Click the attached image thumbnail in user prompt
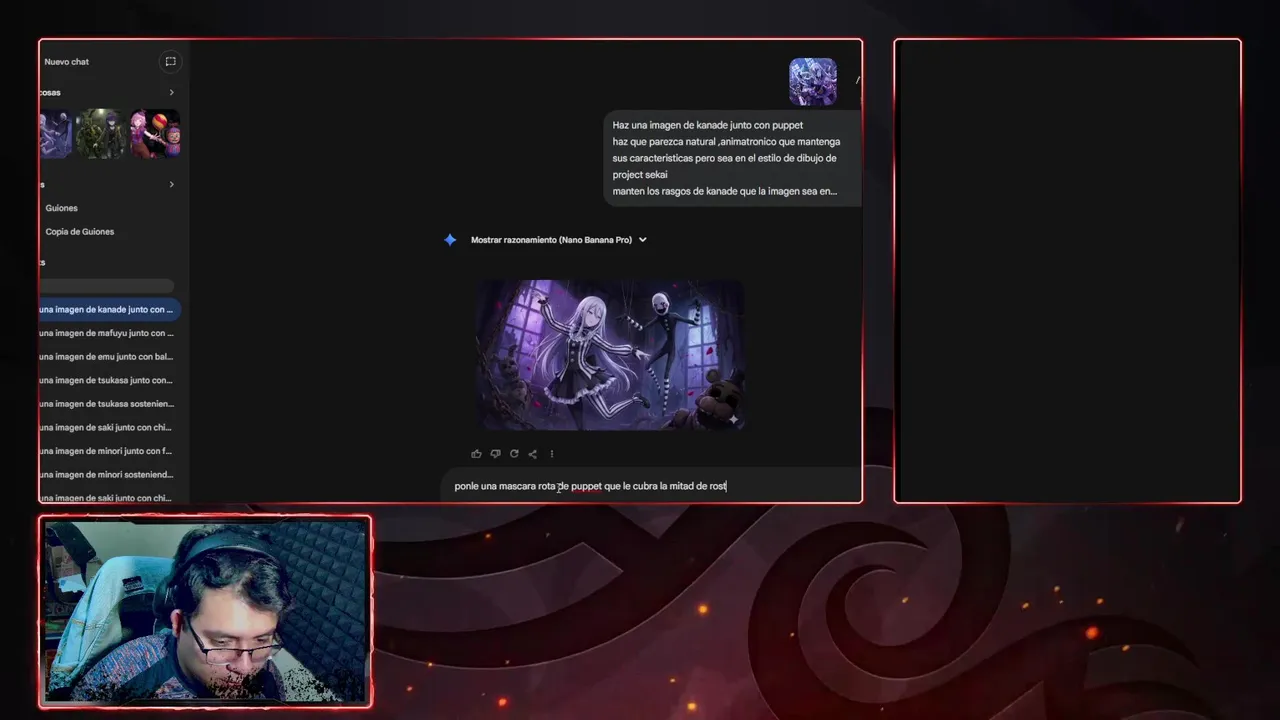This screenshot has height=720, width=1280. point(813,81)
